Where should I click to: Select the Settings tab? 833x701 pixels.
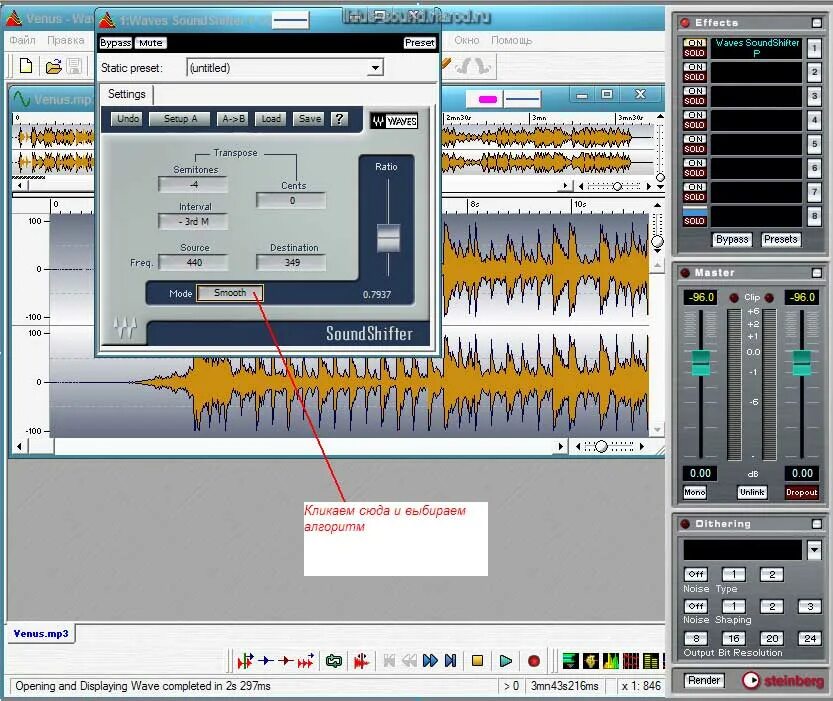coord(126,94)
